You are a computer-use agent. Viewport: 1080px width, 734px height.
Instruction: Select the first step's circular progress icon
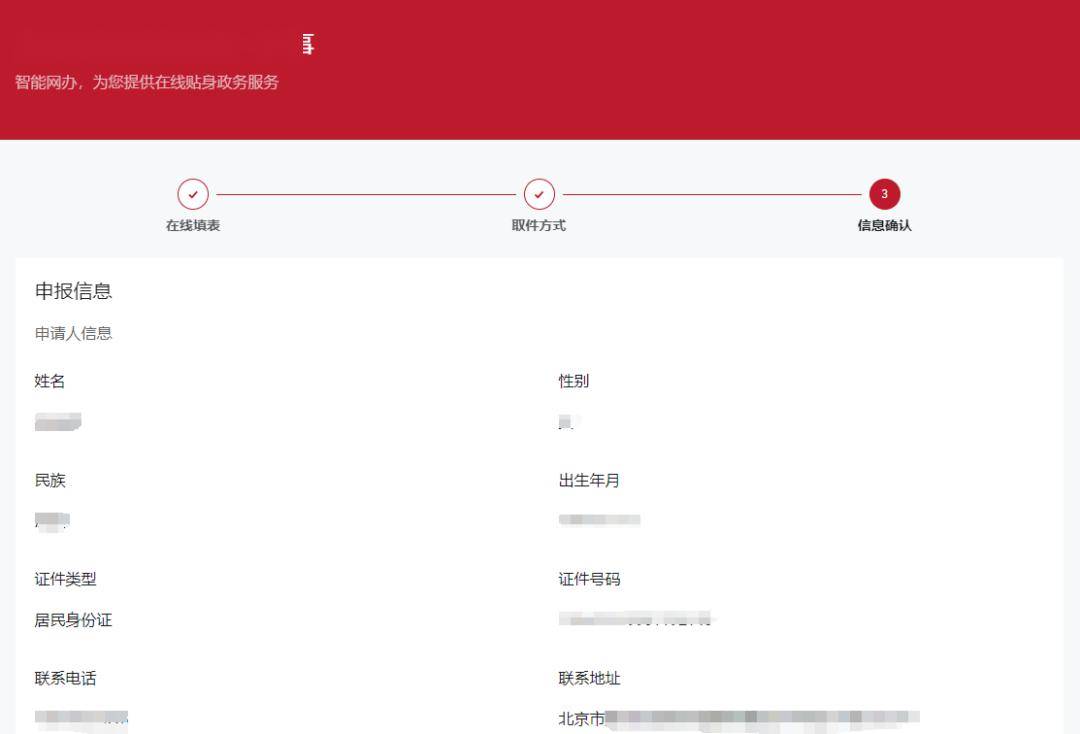pyautogui.click(x=193, y=195)
